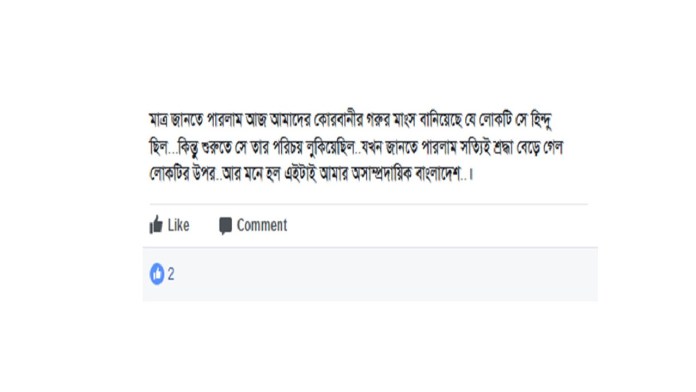Screen dimensions: 696x392
Task: Click the word অসাম্প্রদায়িক in the last line
Action: [x=381, y=174]
